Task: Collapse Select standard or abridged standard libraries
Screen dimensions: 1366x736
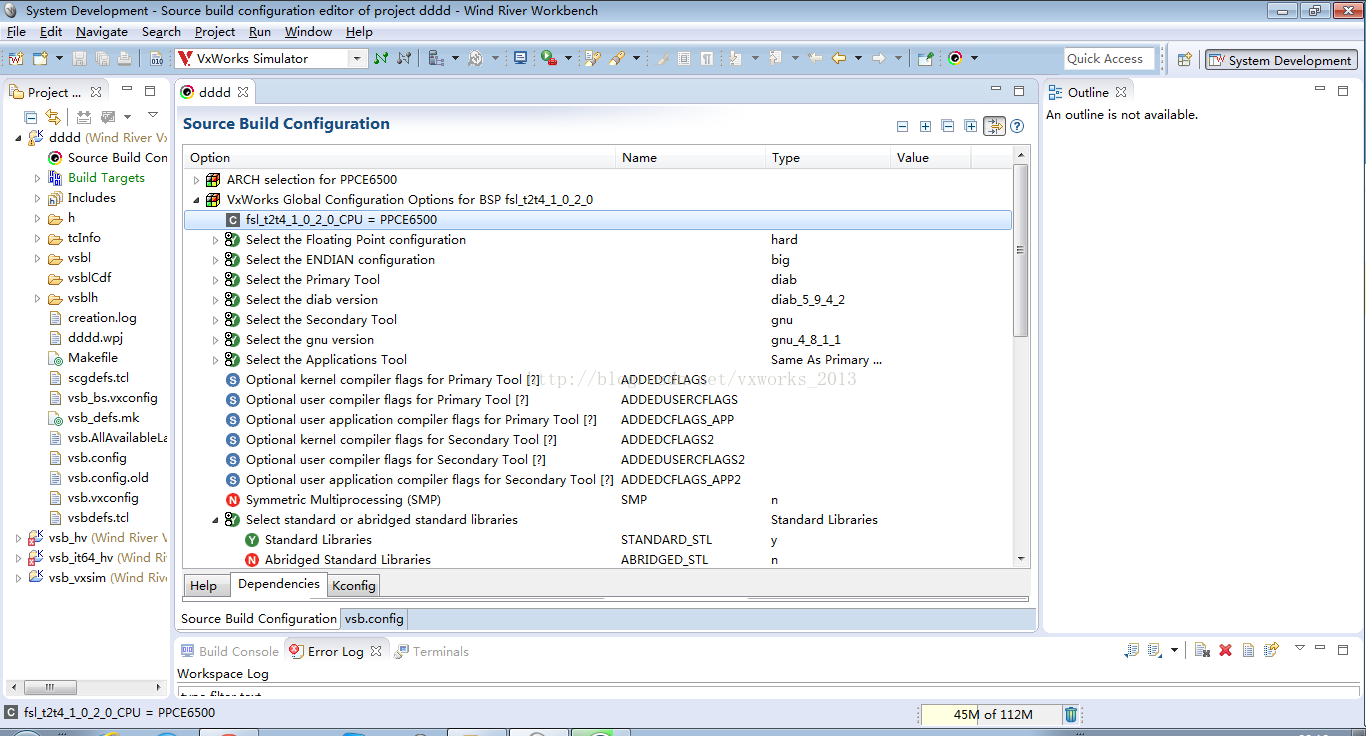Action: click(x=215, y=520)
